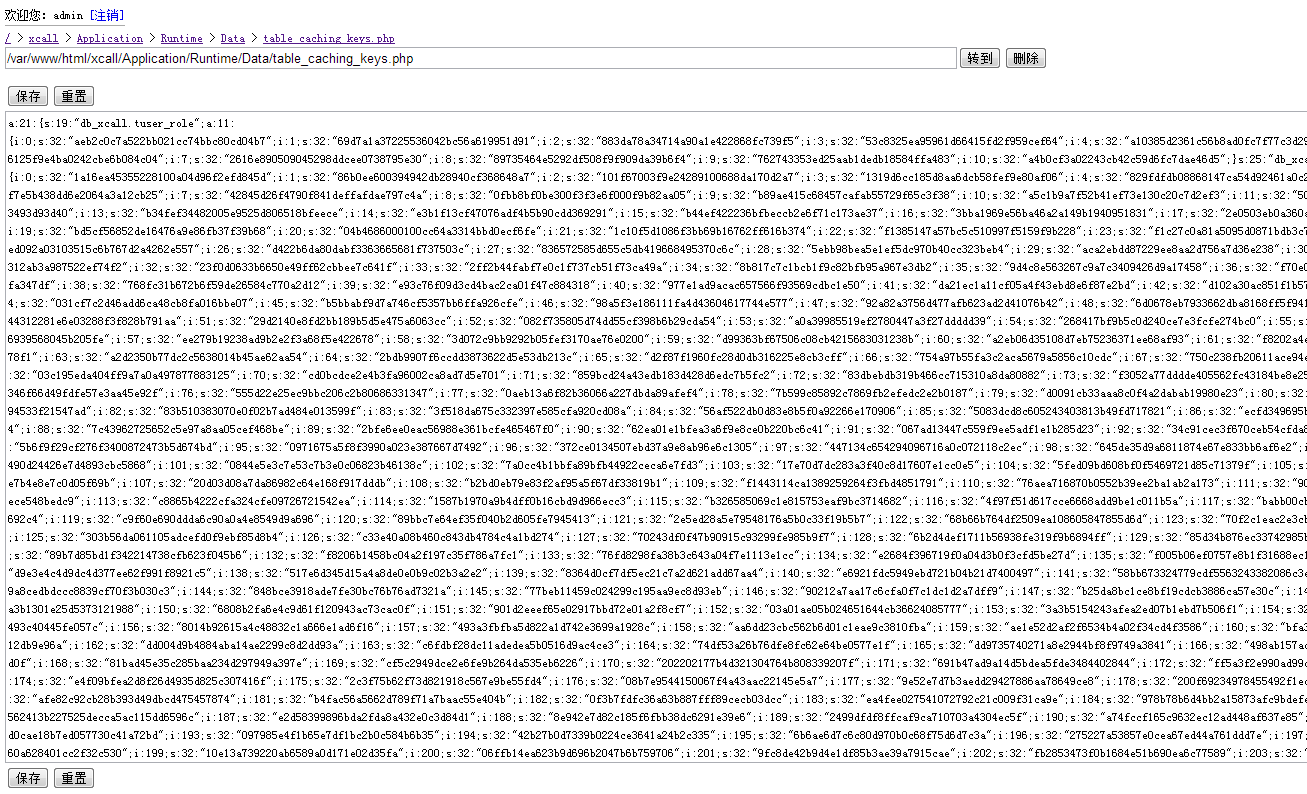
Task: Click the 重置 button above the editor
Action: (x=73, y=96)
